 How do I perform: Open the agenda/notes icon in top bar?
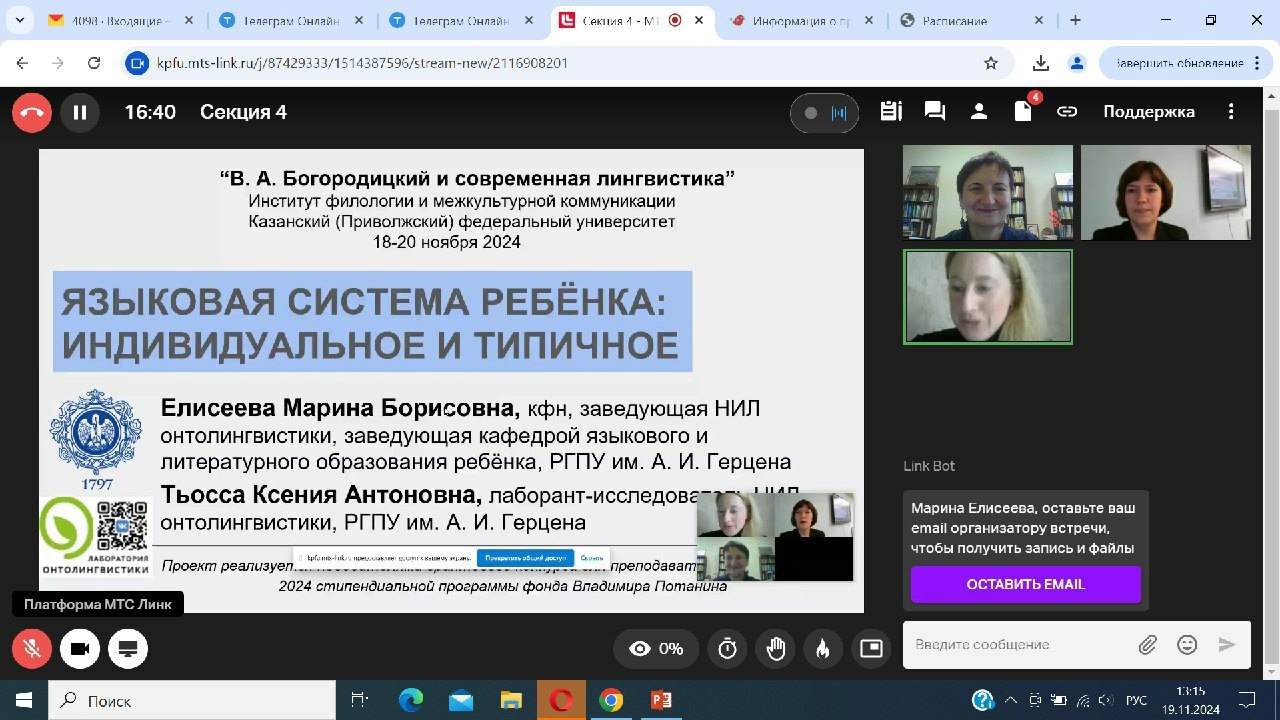point(890,112)
